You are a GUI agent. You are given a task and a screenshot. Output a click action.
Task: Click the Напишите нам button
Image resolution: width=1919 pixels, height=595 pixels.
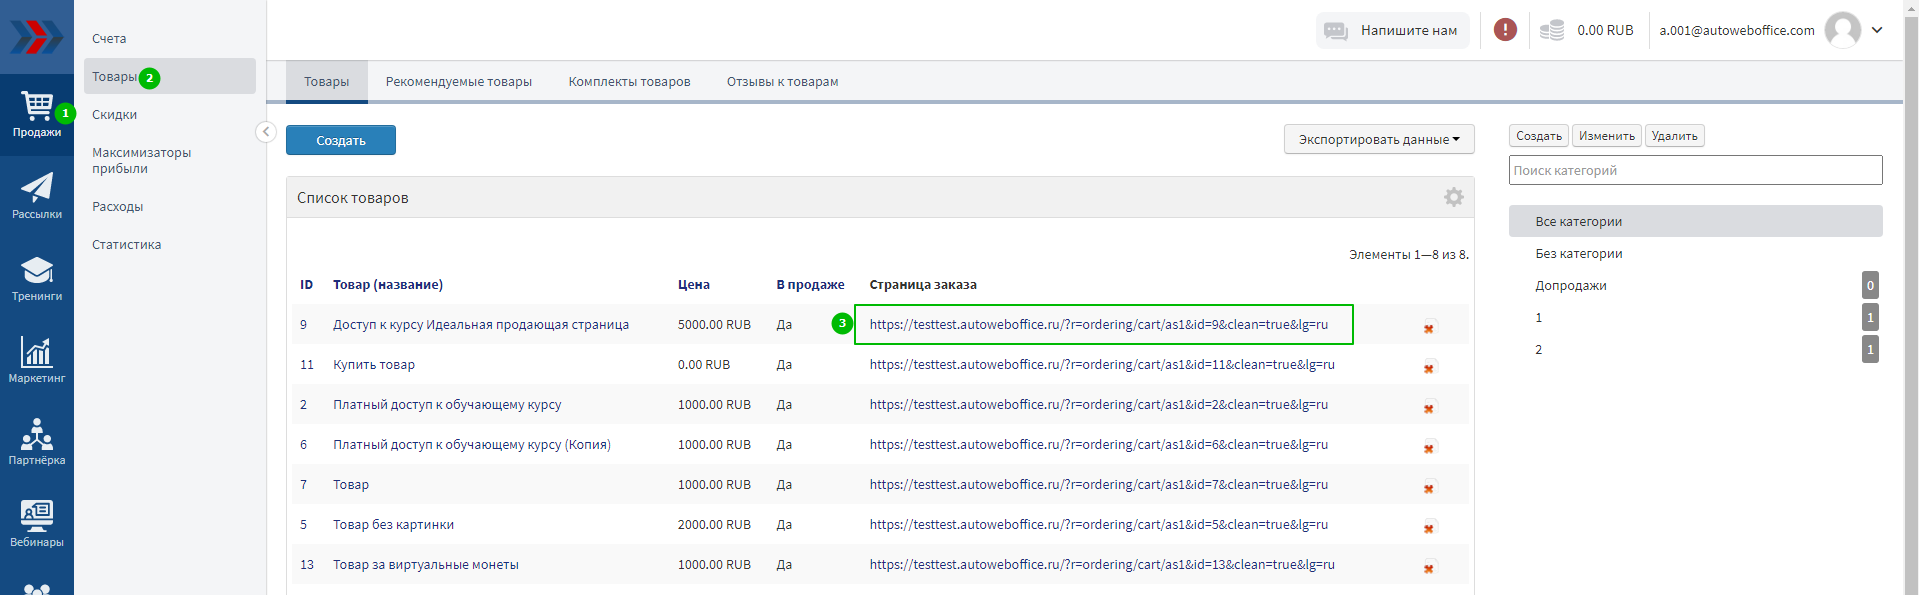pos(1392,31)
